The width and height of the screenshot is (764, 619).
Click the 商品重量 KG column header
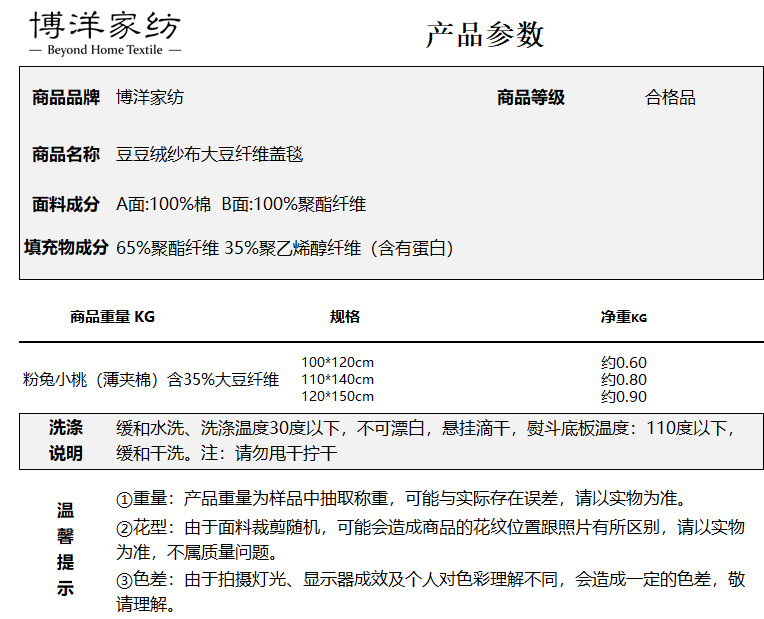point(112,317)
